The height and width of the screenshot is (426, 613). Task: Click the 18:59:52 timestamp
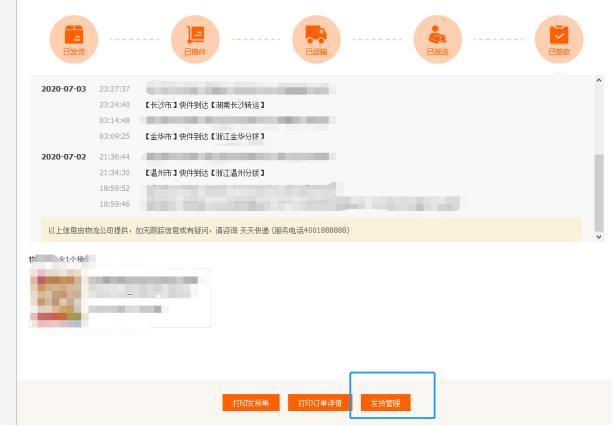pos(114,188)
